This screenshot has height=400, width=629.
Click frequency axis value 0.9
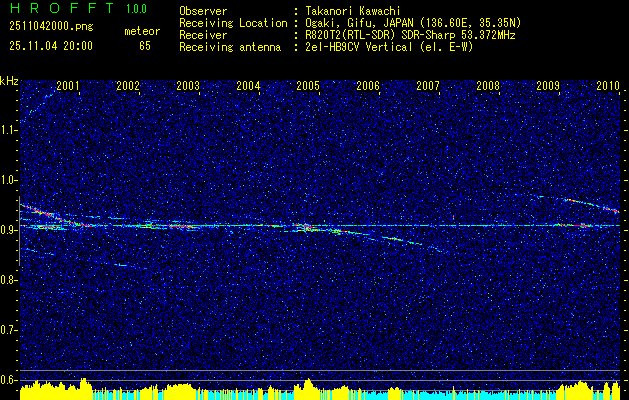click(8, 230)
